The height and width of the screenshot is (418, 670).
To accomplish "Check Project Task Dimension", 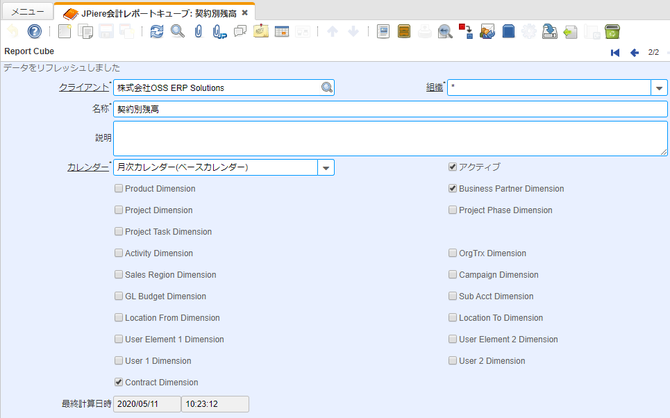I will click(119, 231).
